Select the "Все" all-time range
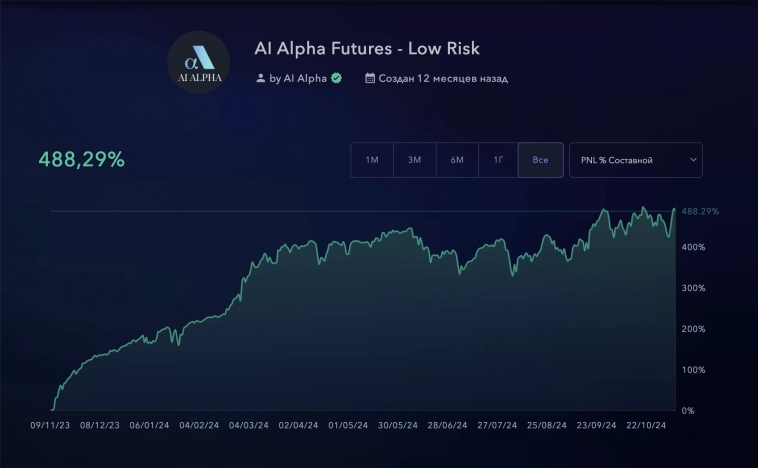This screenshot has height=468, width=758. tap(540, 160)
